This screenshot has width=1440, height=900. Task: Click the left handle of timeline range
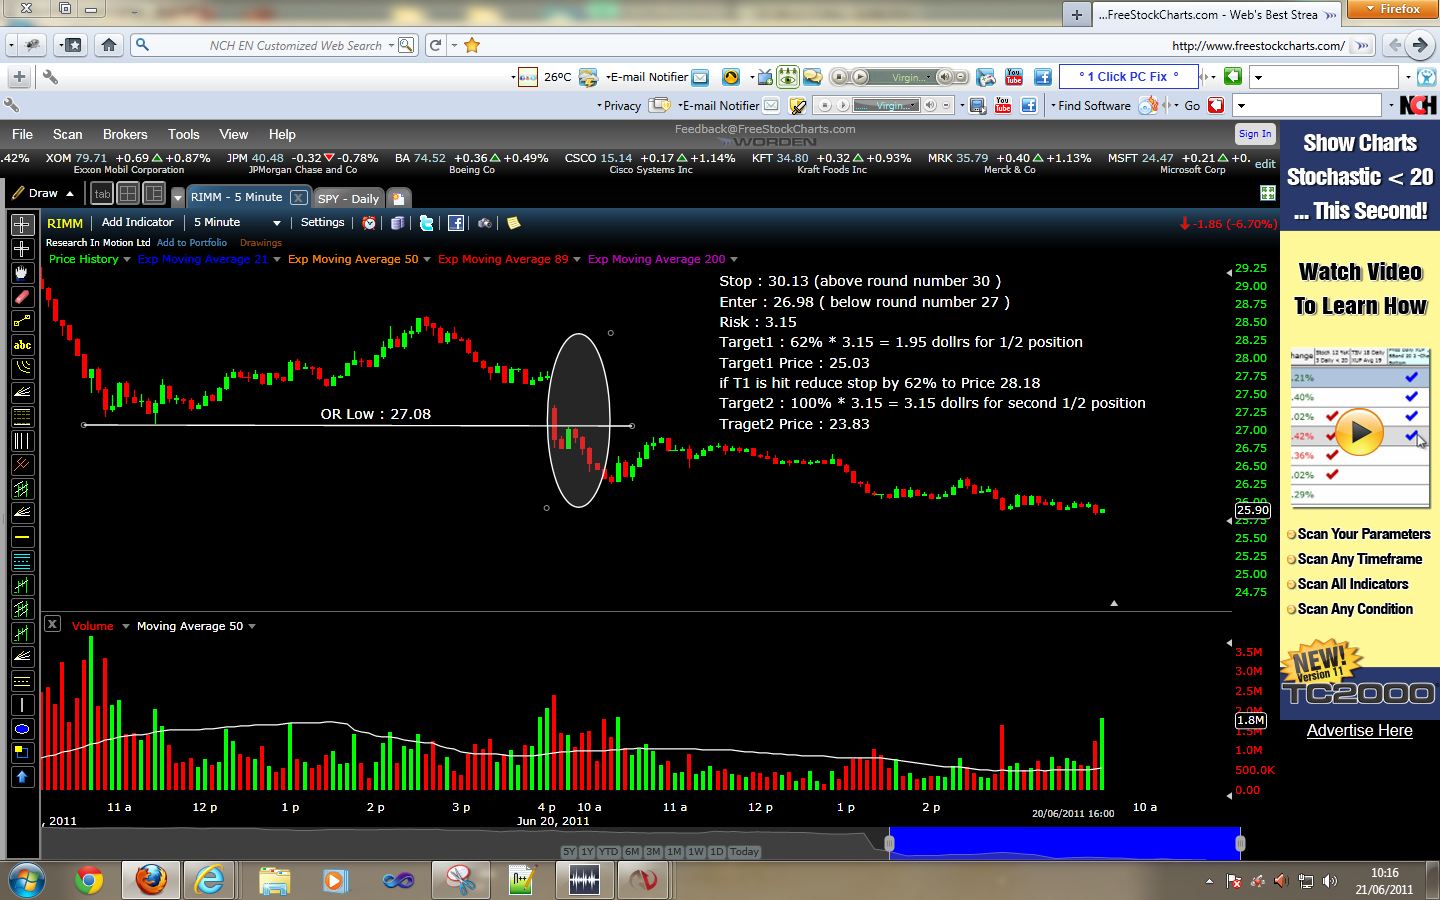pos(889,843)
